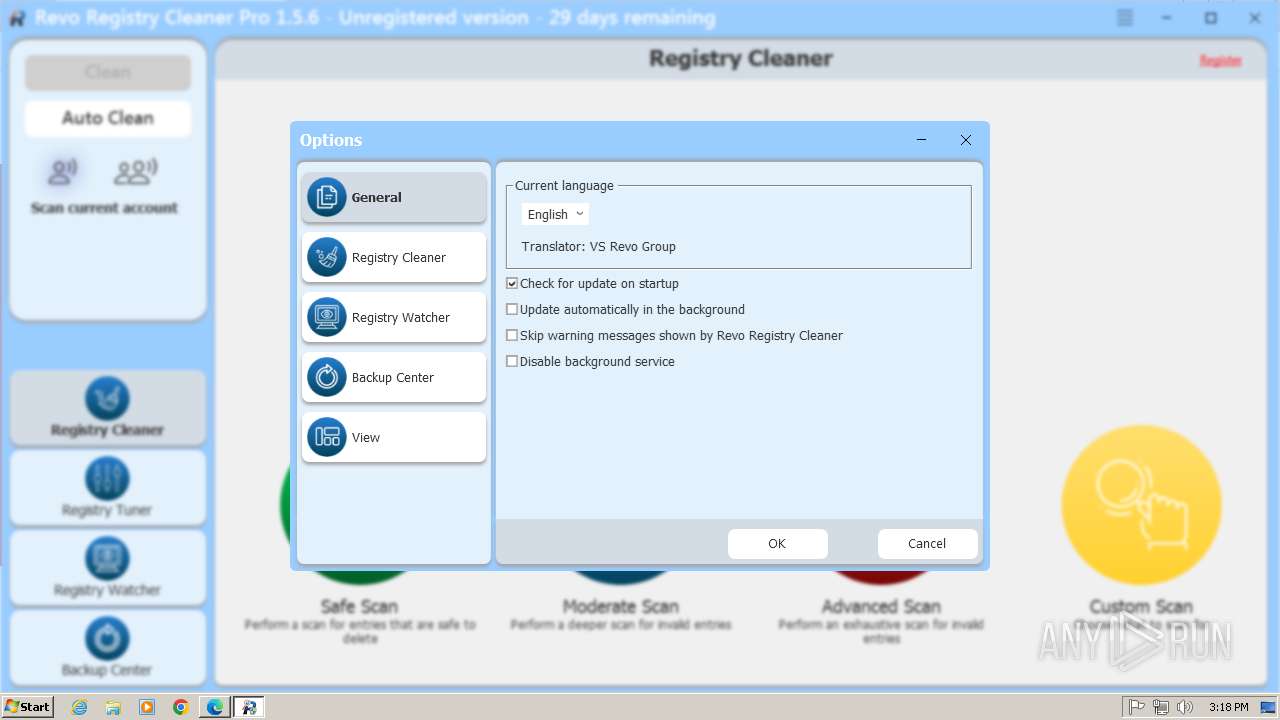Click Auto Clean in main window

[108, 118]
